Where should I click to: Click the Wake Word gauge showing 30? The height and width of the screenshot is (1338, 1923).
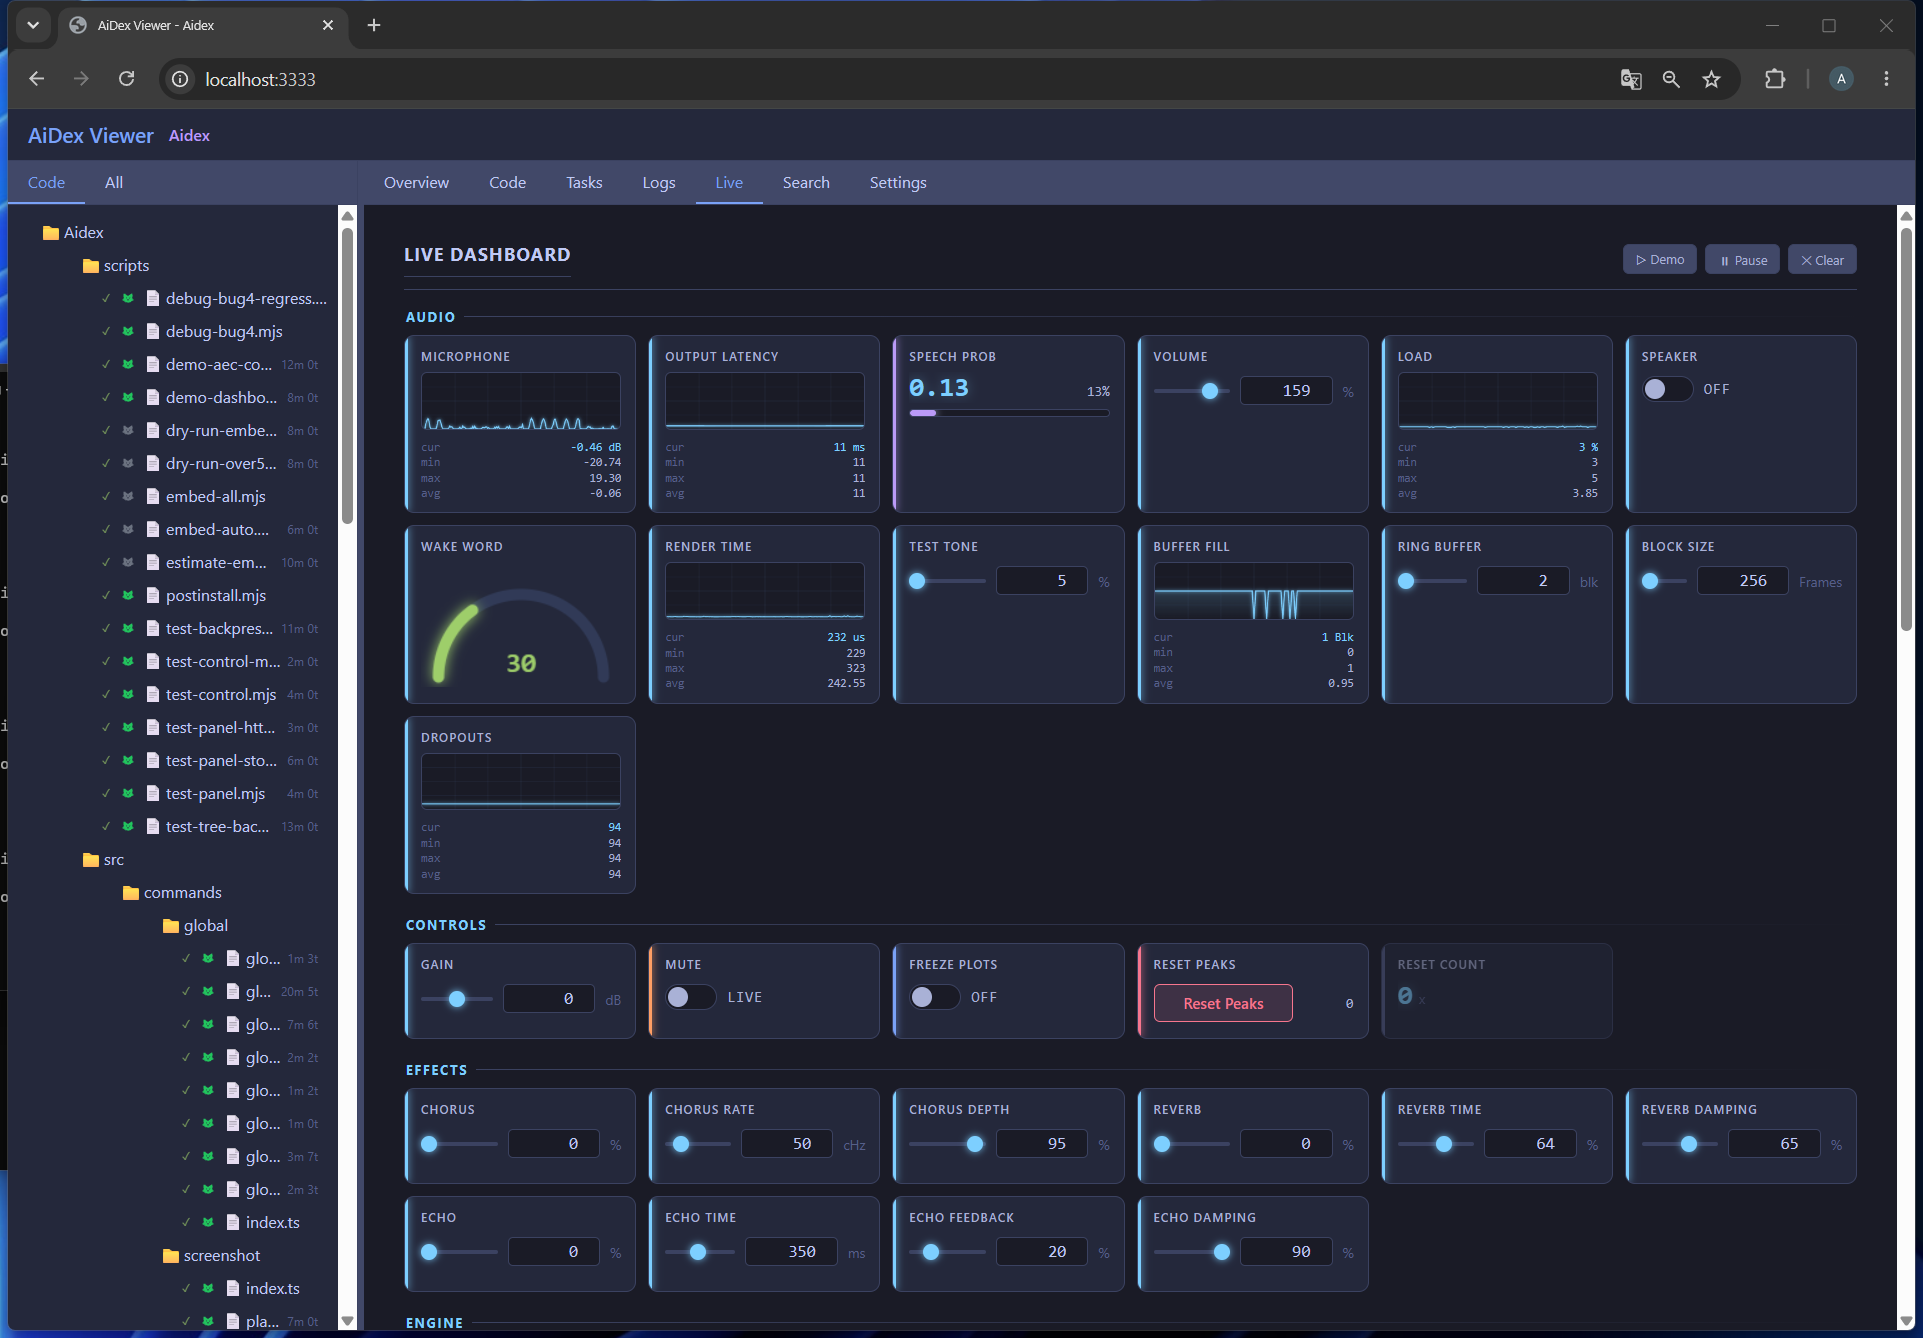click(x=520, y=635)
